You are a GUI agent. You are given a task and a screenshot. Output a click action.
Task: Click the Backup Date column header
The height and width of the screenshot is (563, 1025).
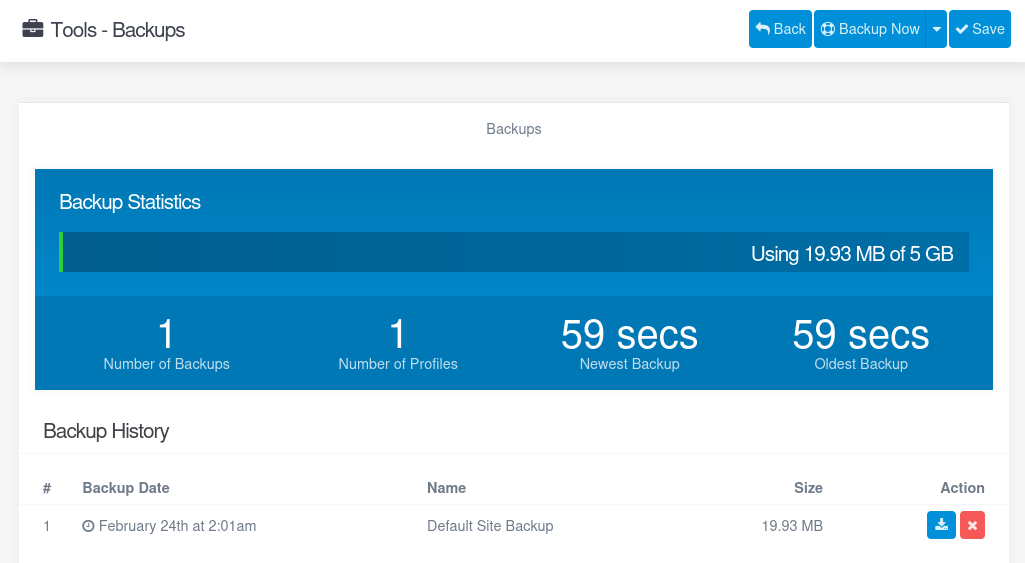pyautogui.click(x=126, y=488)
